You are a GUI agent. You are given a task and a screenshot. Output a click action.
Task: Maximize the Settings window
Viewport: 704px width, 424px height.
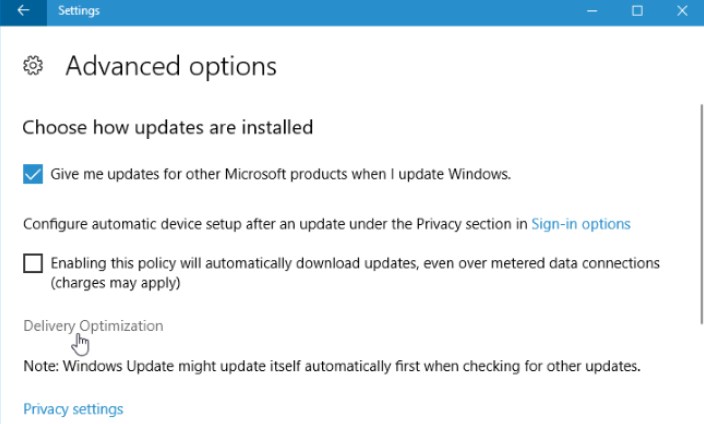coord(637,12)
